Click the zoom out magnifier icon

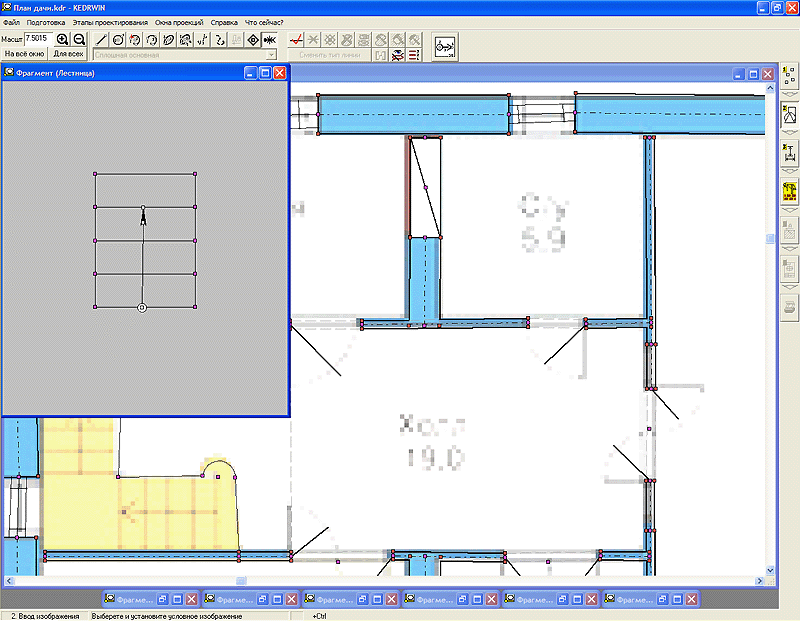click(x=78, y=38)
